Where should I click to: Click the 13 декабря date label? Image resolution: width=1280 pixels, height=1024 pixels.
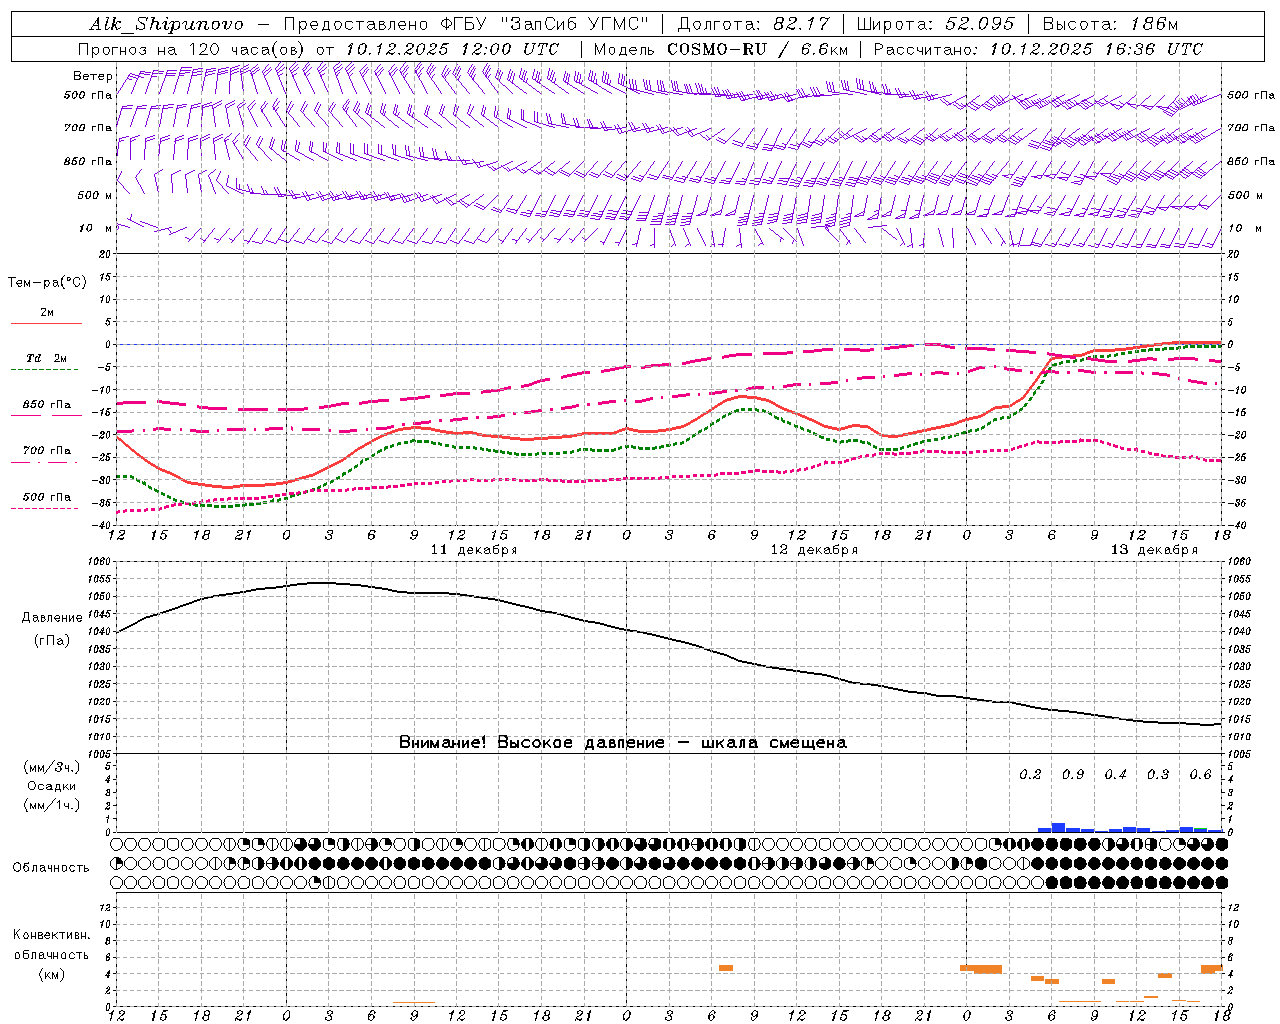tap(1154, 550)
